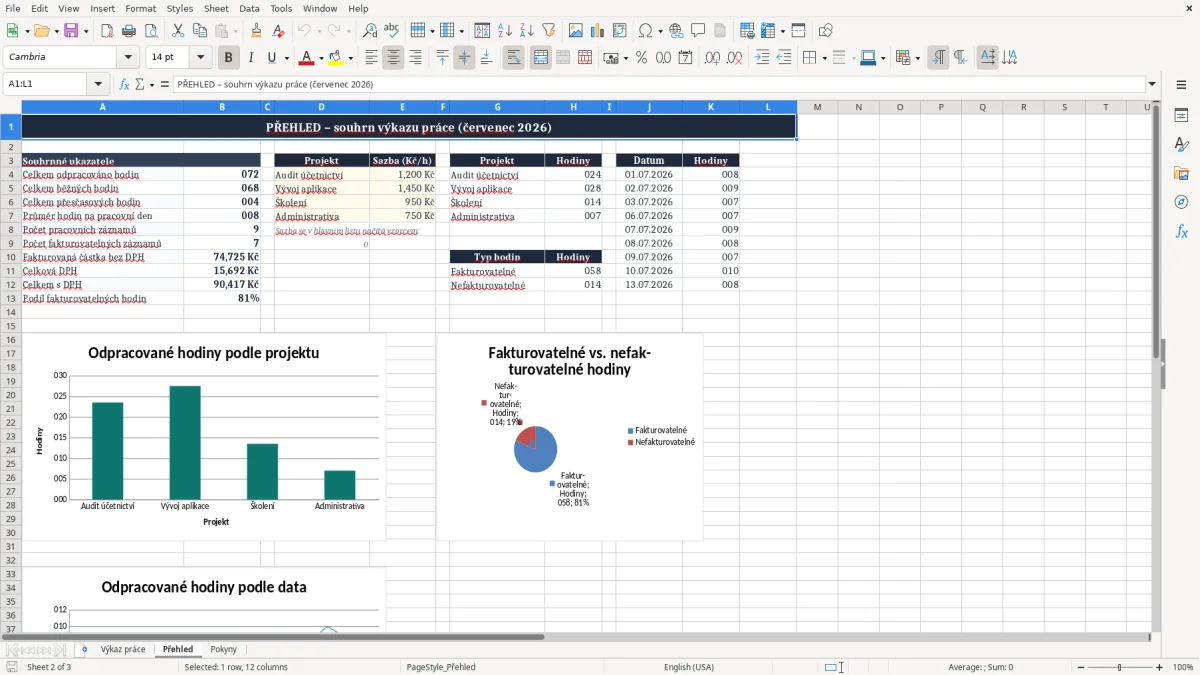
Task: Open Find and Replace
Action: tap(370, 31)
